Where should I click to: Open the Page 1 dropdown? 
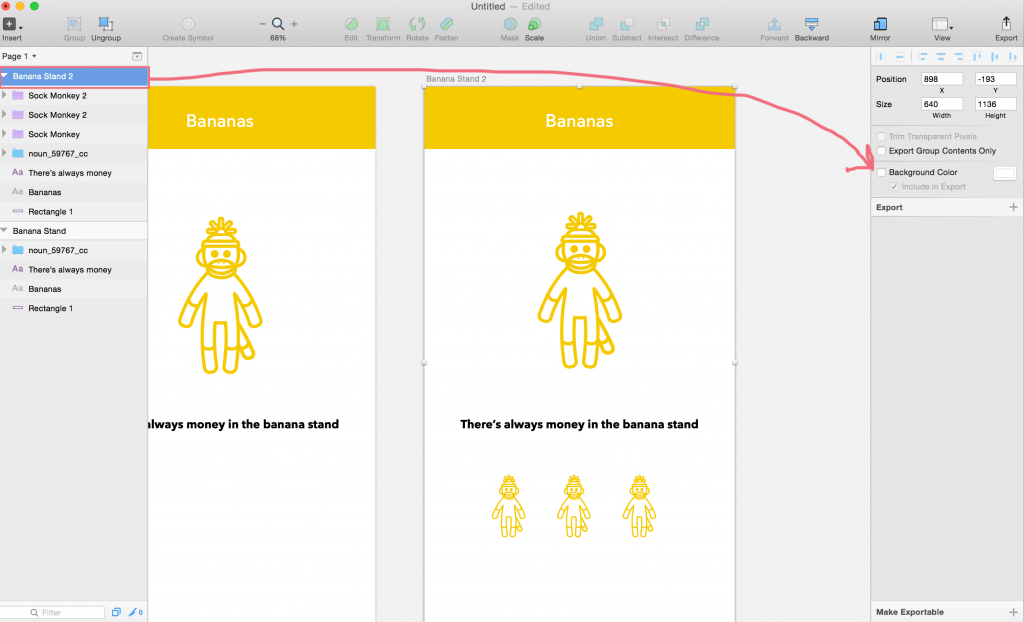pos(20,56)
